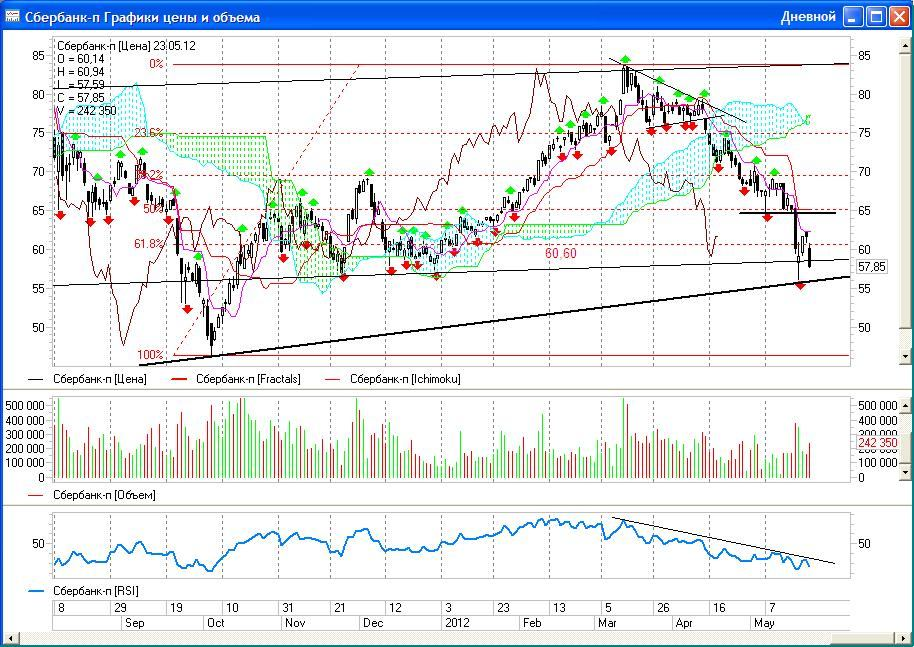Click the 2012 year label on time axis

click(x=458, y=623)
